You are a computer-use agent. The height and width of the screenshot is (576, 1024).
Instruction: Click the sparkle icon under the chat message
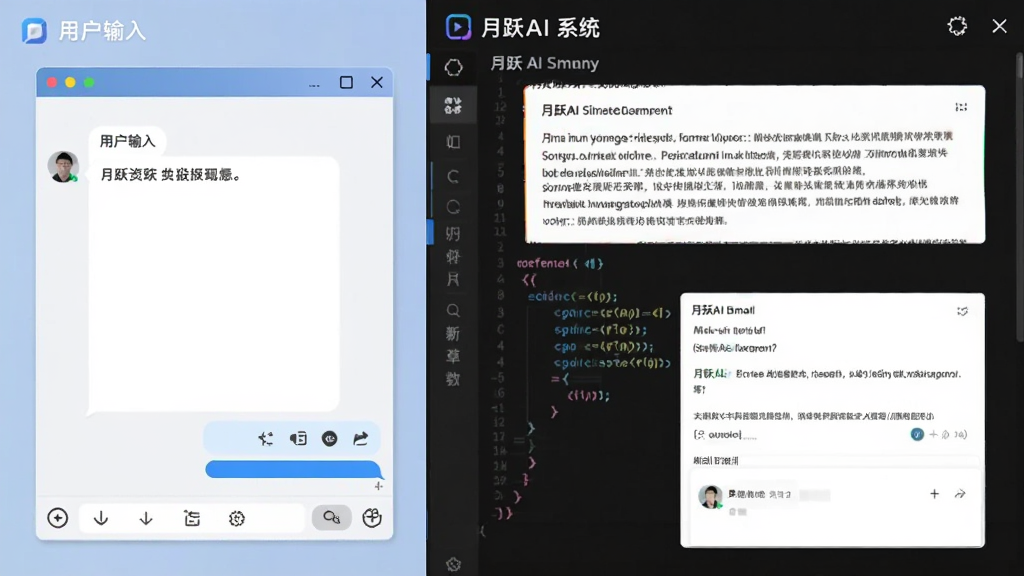[266, 439]
